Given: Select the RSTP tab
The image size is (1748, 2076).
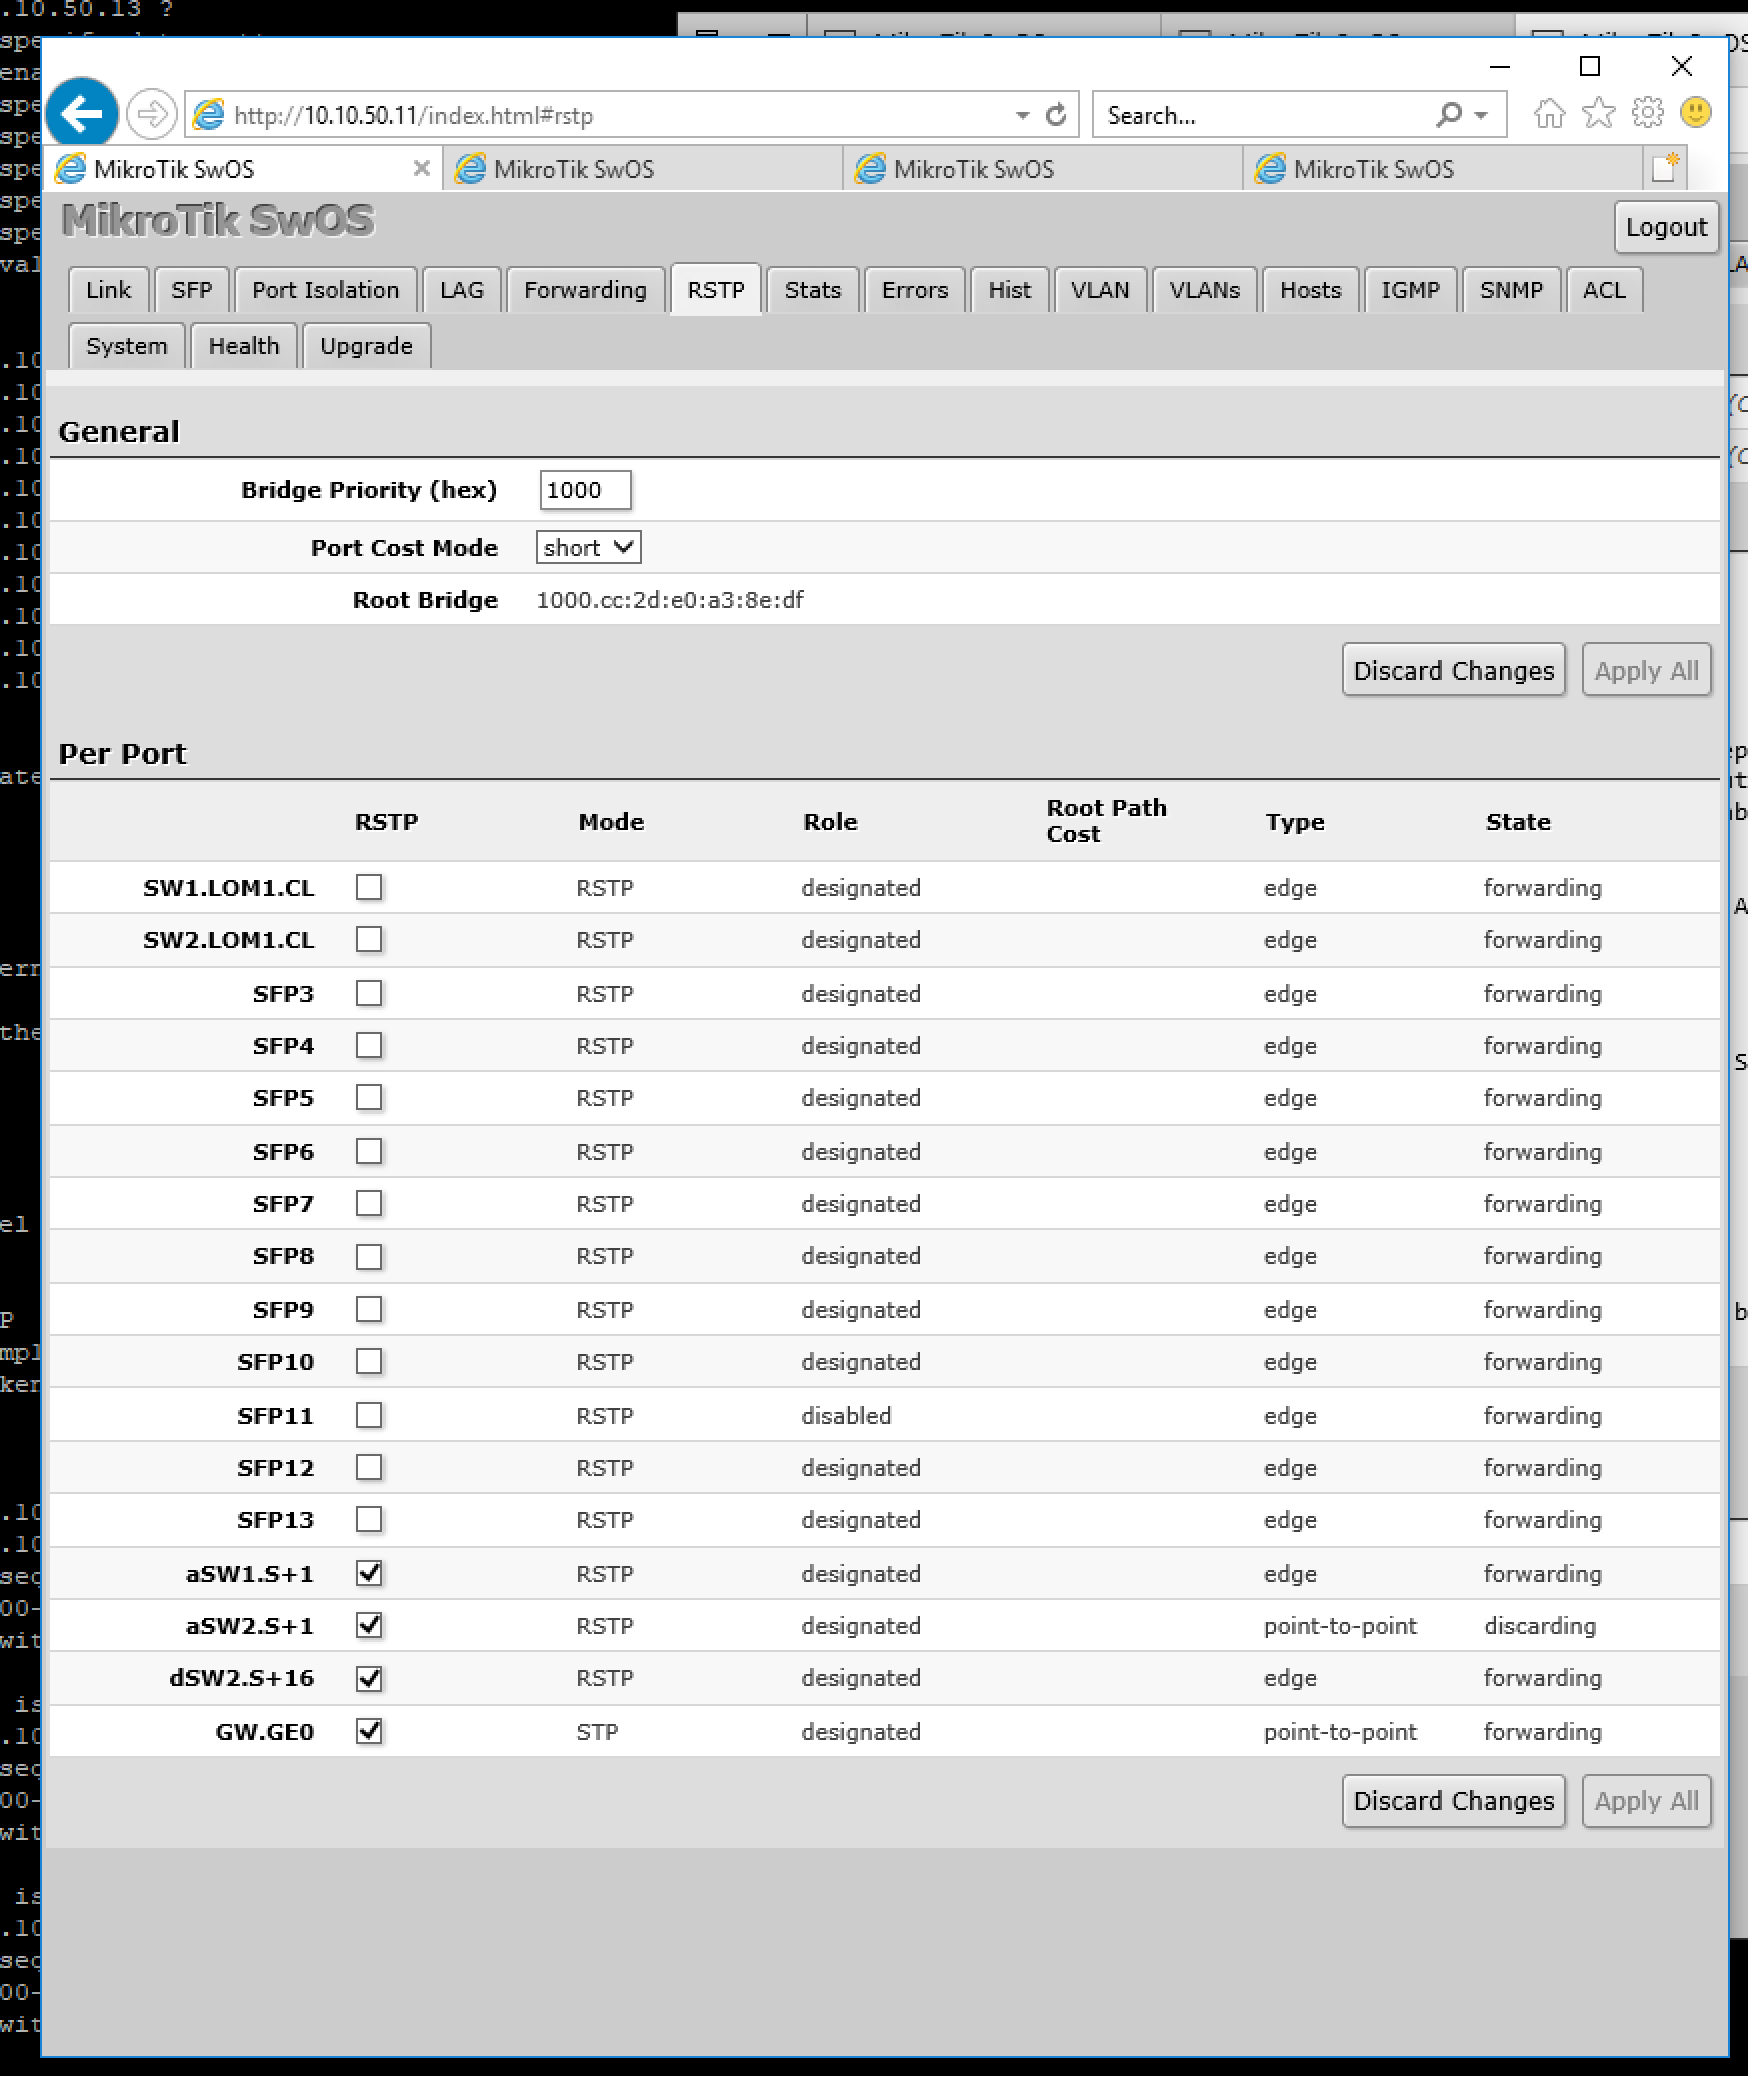Looking at the screenshot, I should (716, 290).
